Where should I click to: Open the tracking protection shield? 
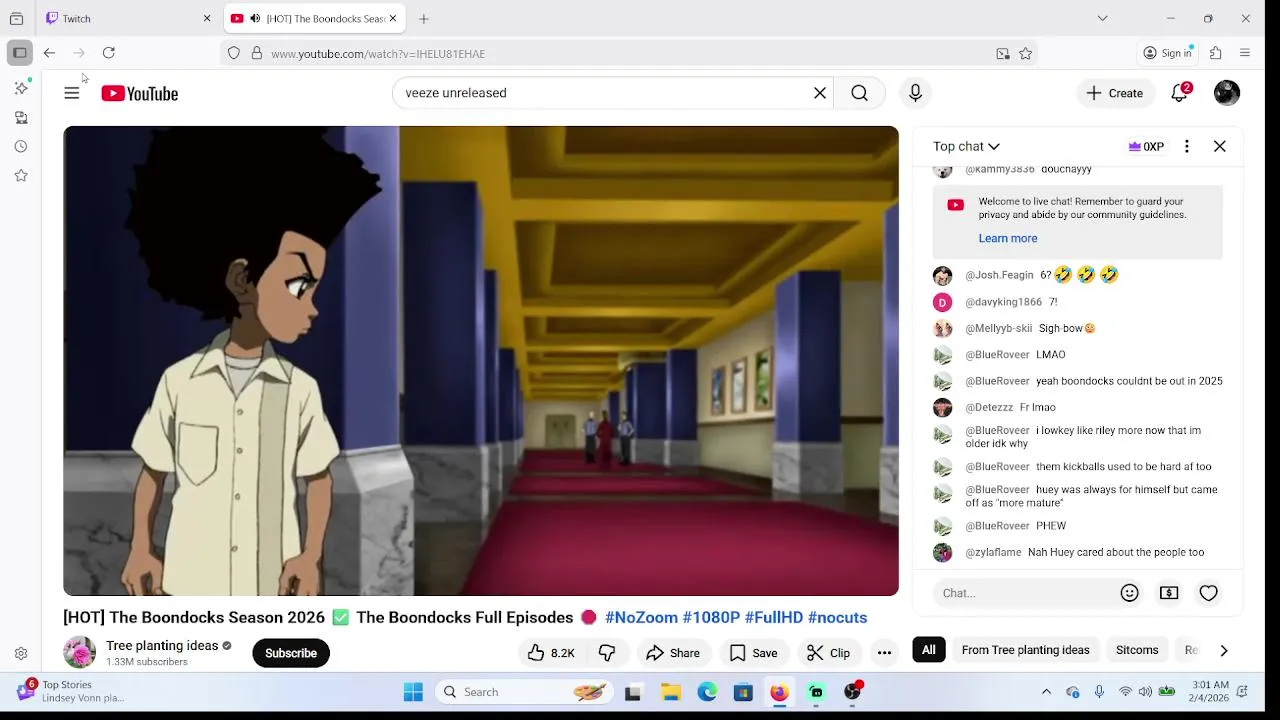pyautogui.click(x=234, y=54)
